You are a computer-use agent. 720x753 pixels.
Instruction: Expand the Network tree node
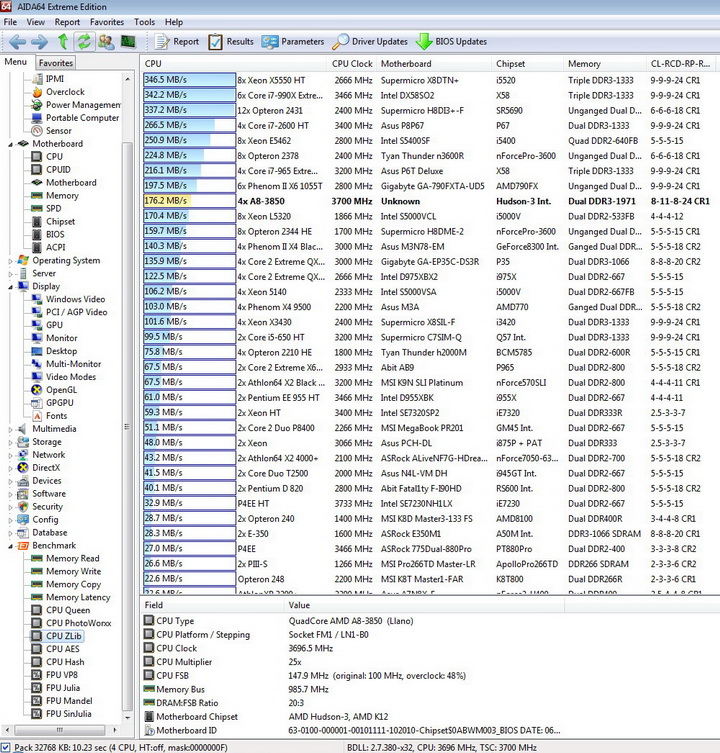point(10,455)
